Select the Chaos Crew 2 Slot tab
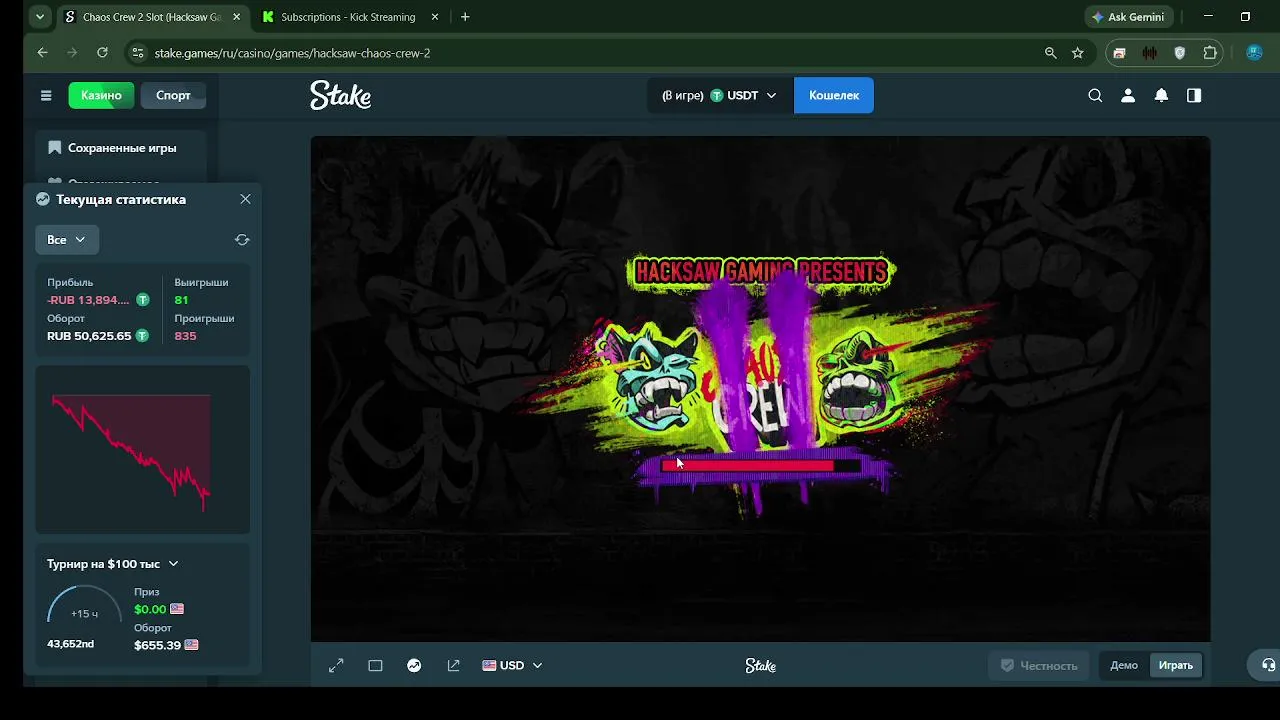The image size is (1280, 720). click(152, 17)
